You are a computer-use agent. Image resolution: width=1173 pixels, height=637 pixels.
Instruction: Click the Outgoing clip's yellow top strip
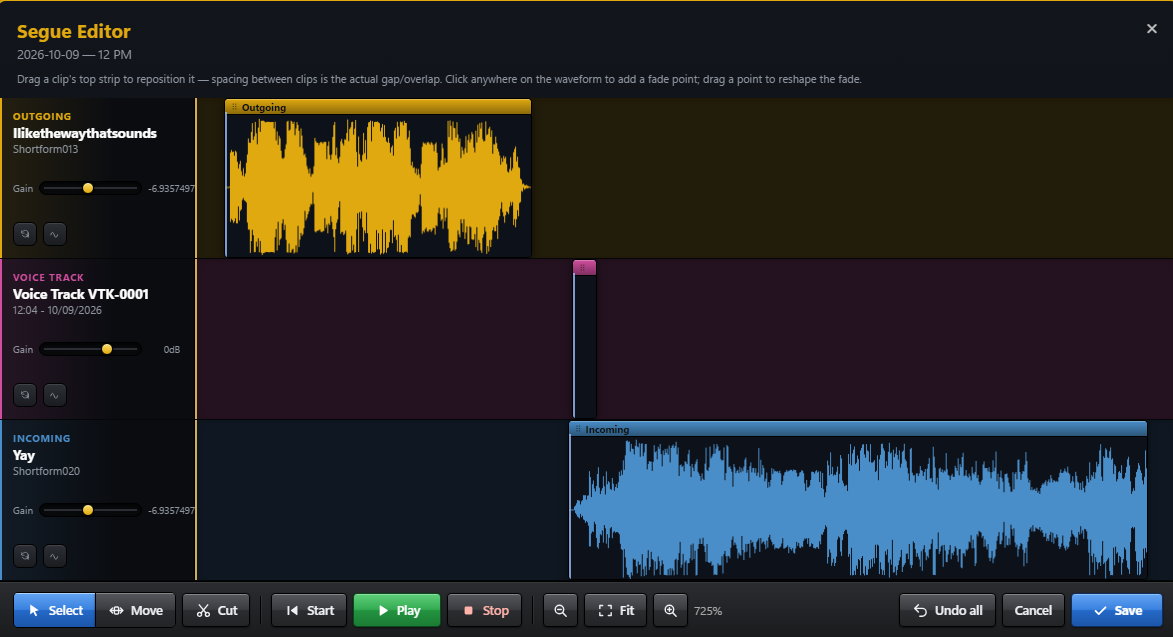[379, 107]
